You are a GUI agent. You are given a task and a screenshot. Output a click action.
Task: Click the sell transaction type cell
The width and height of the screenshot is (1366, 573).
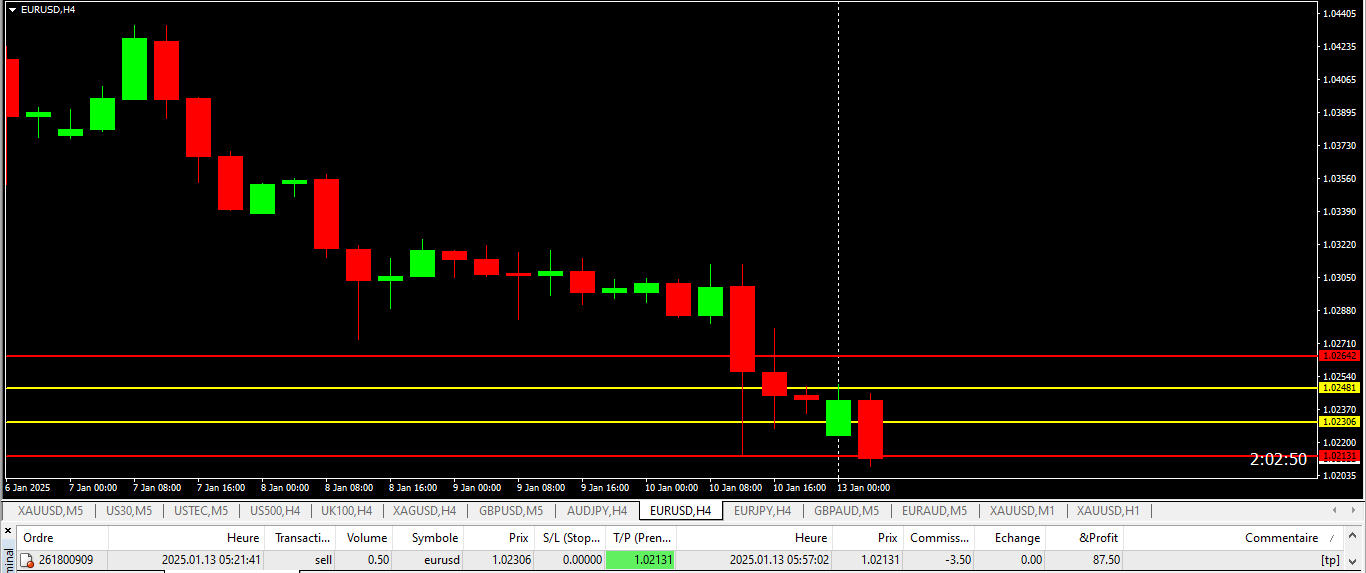pyautogui.click(x=323, y=560)
